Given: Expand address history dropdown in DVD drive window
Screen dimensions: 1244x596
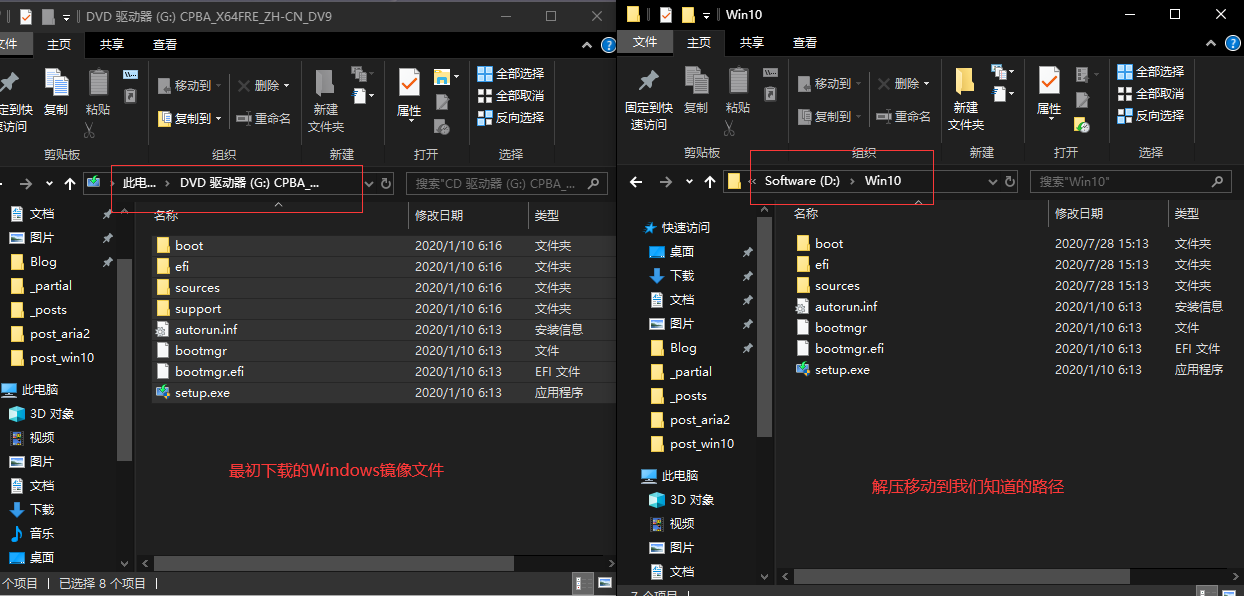Looking at the screenshot, I should pyautogui.click(x=368, y=184).
